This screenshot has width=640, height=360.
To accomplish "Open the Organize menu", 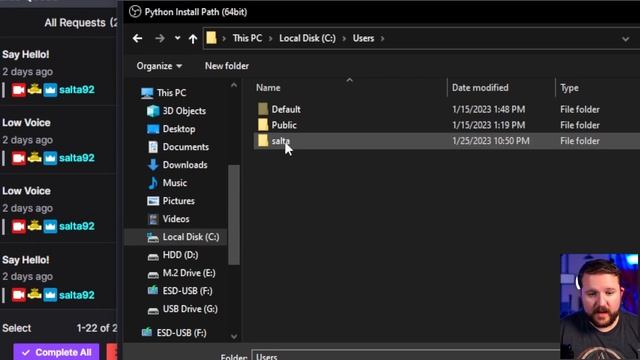I will click(159, 66).
